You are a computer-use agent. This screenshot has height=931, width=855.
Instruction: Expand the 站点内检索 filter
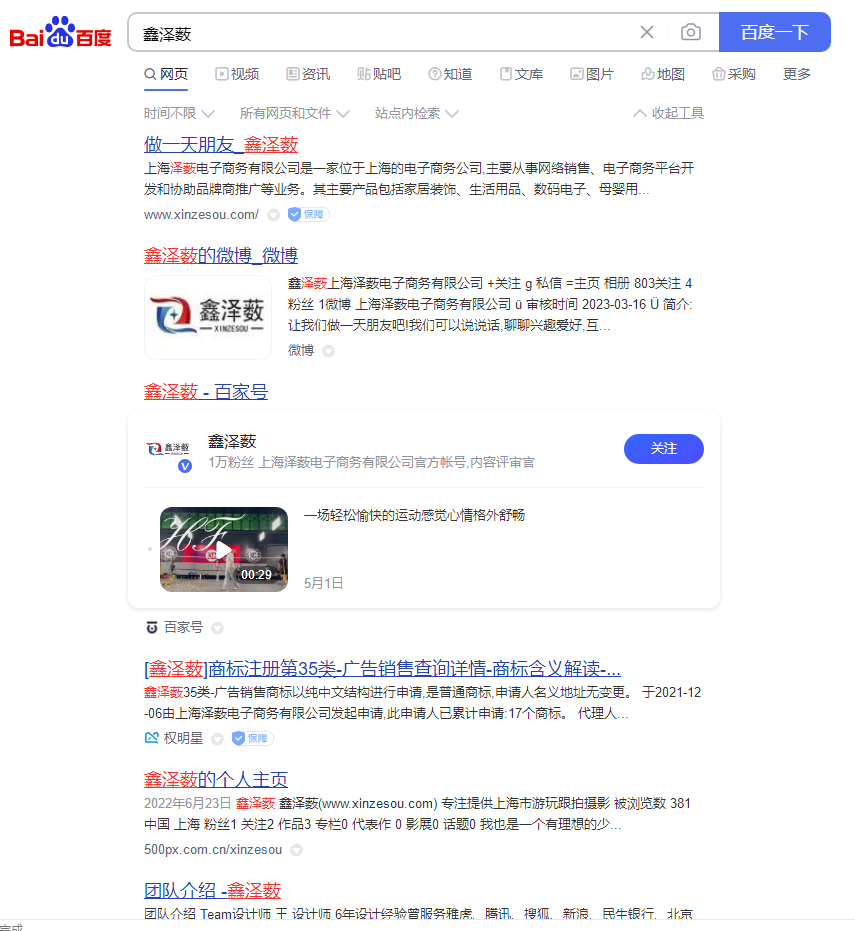(417, 113)
